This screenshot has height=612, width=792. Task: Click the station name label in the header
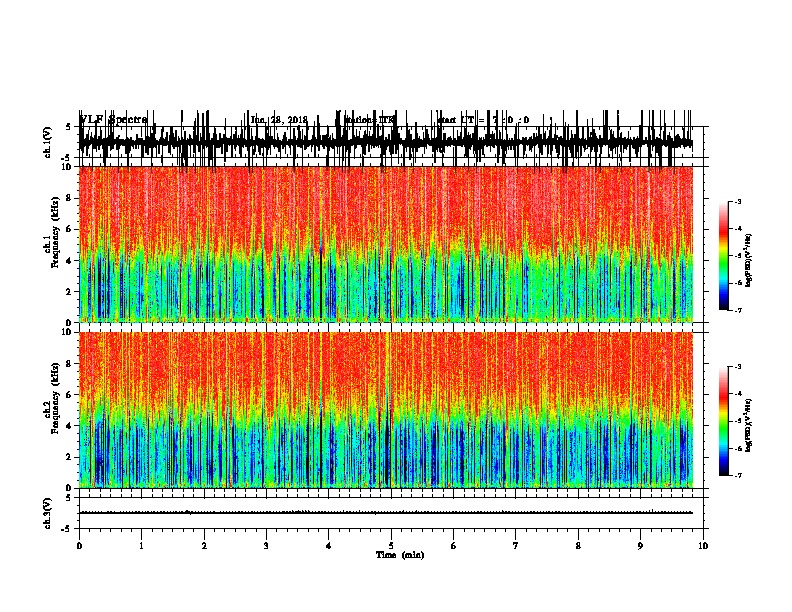[369, 120]
